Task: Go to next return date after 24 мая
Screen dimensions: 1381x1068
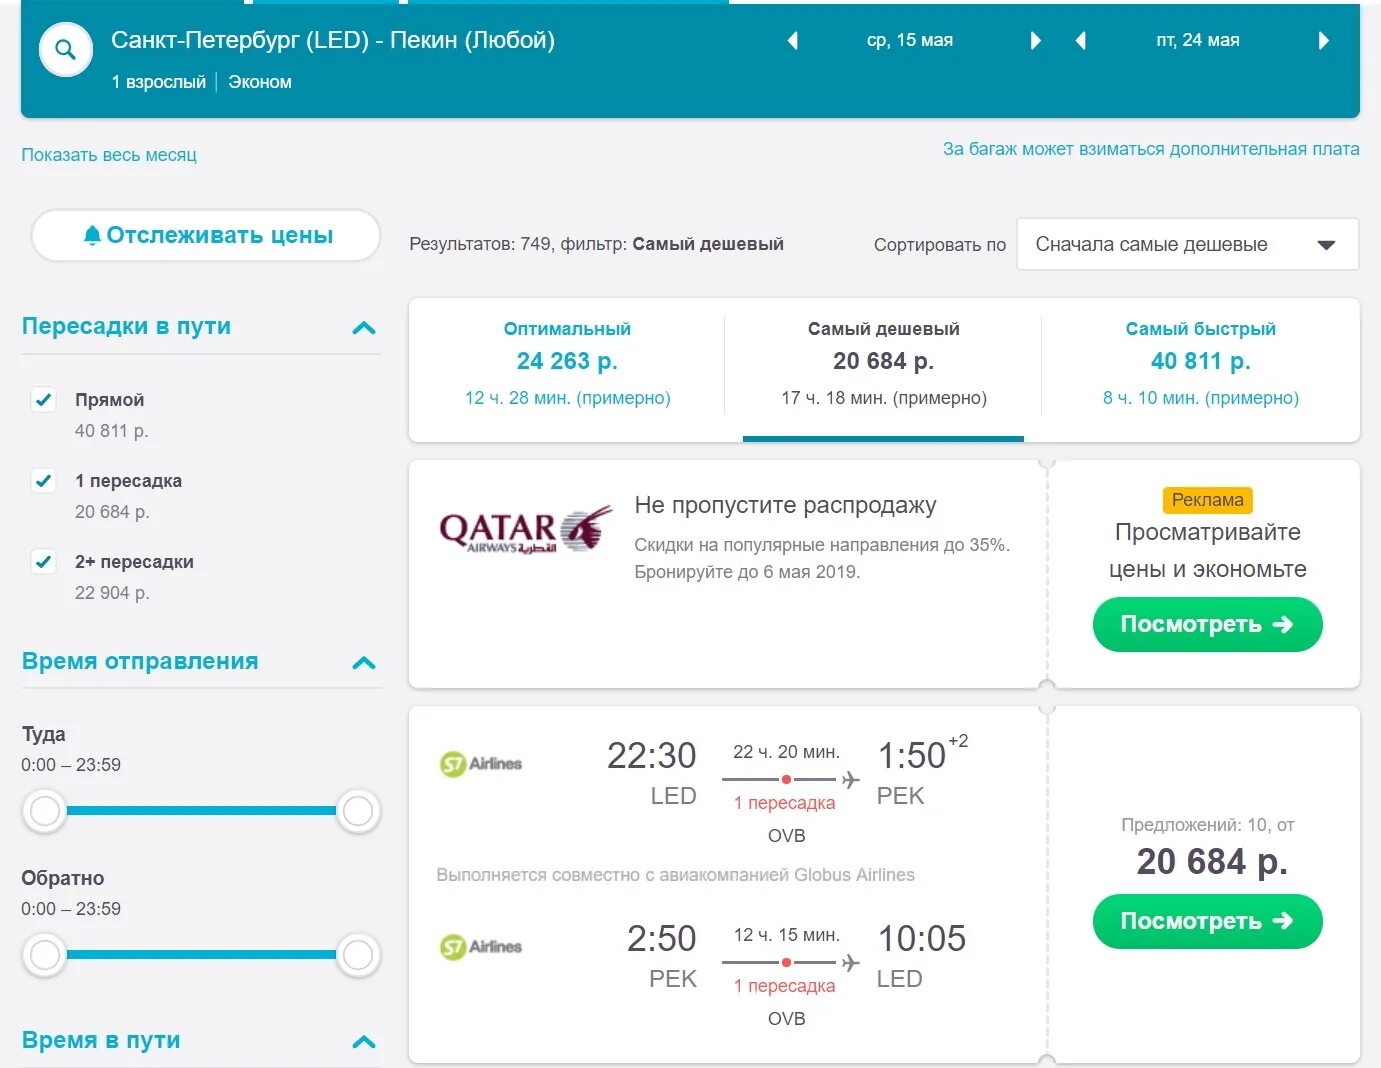Action: [x=1324, y=41]
